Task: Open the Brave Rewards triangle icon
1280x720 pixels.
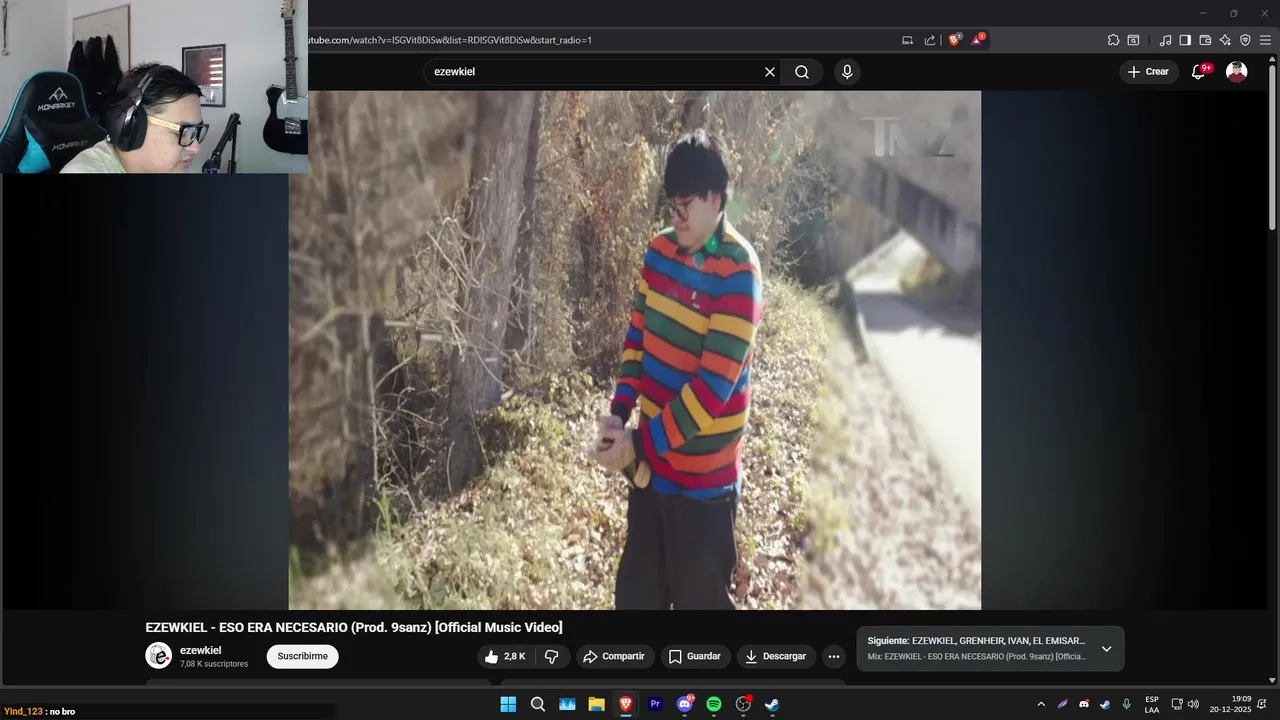Action: pyautogui.click(x=978, y=40)
